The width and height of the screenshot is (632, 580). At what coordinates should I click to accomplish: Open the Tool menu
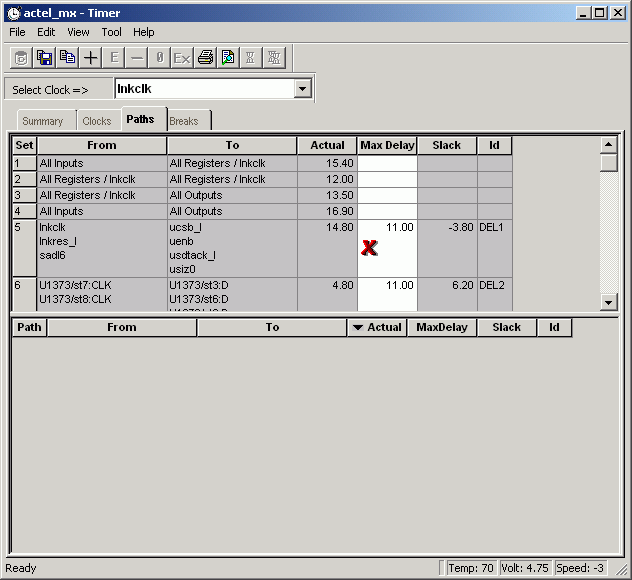click(111, 32)
